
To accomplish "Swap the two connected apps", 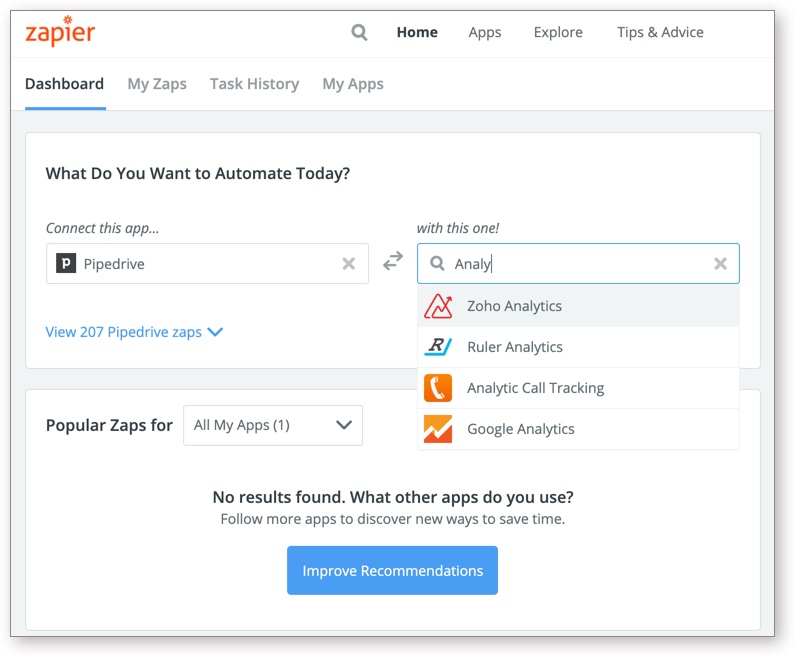I will pos(393,262).
